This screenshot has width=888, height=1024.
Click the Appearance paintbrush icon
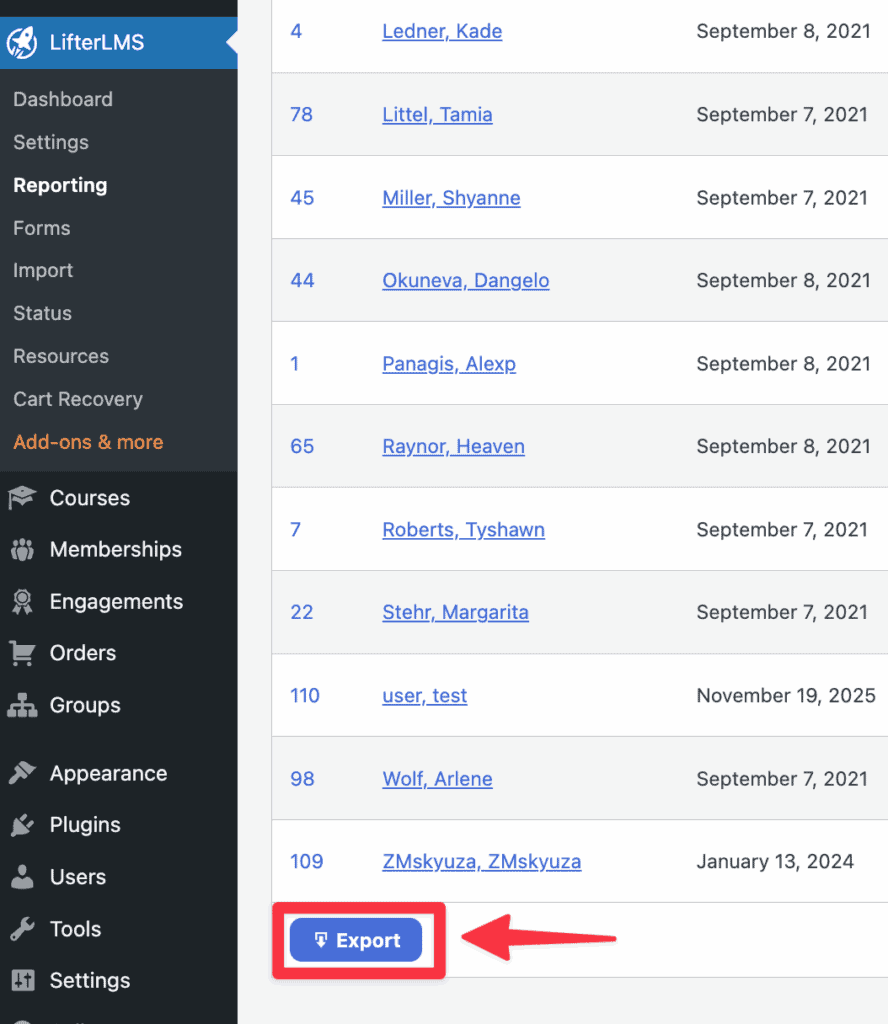(x=22, y=773)
